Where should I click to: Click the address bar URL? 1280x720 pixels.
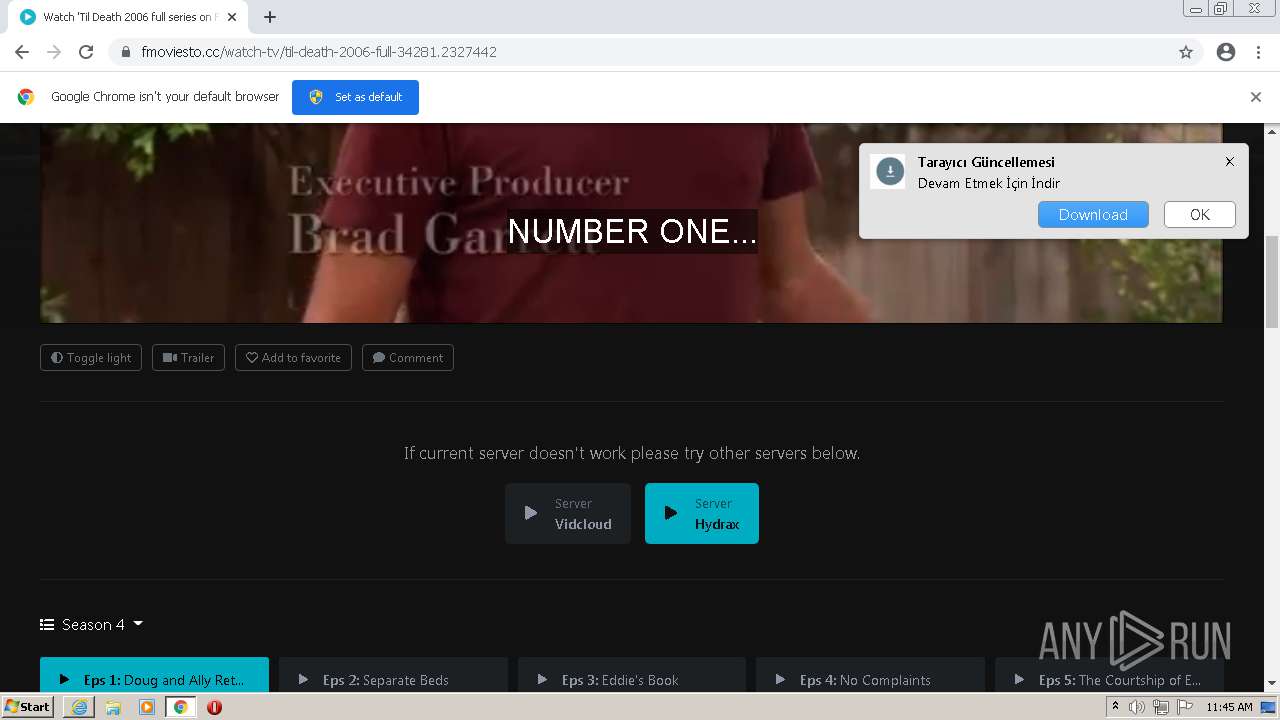click(x=319, y=52)
